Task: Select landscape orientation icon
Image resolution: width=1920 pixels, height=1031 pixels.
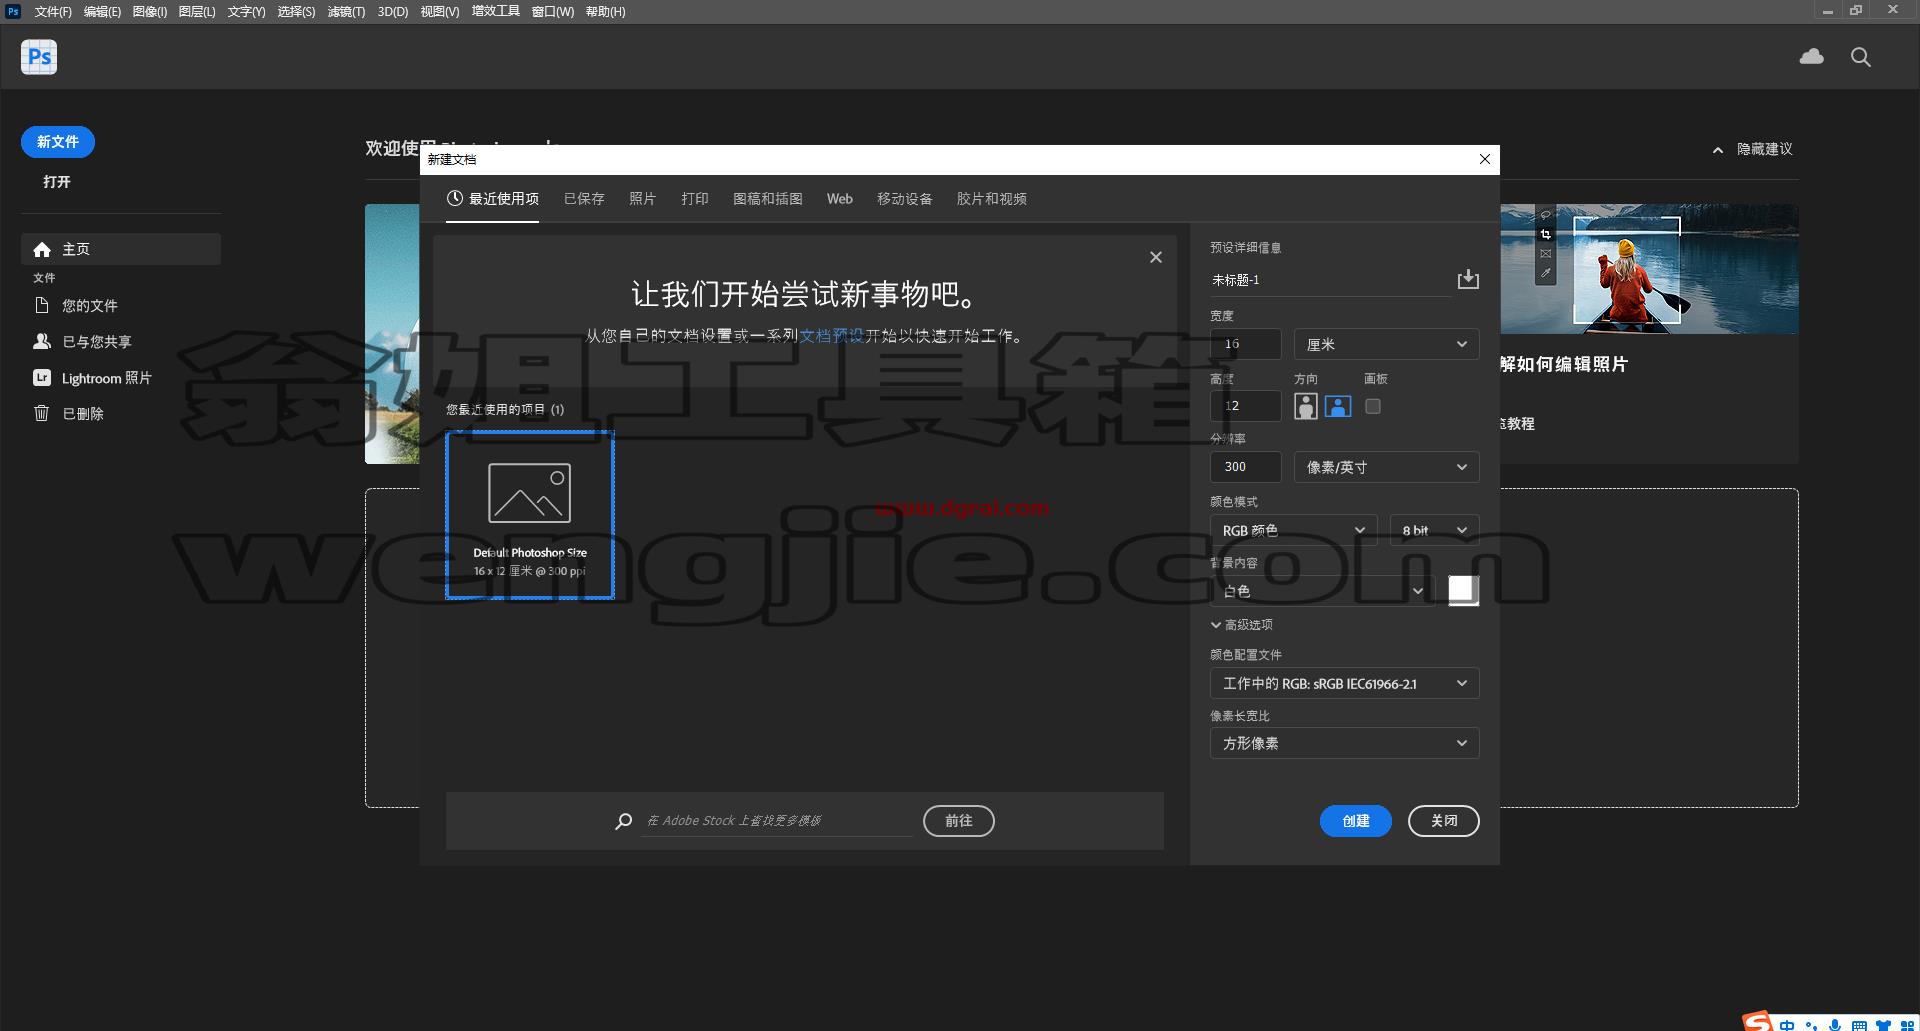Action: (x=1338, y=406)
